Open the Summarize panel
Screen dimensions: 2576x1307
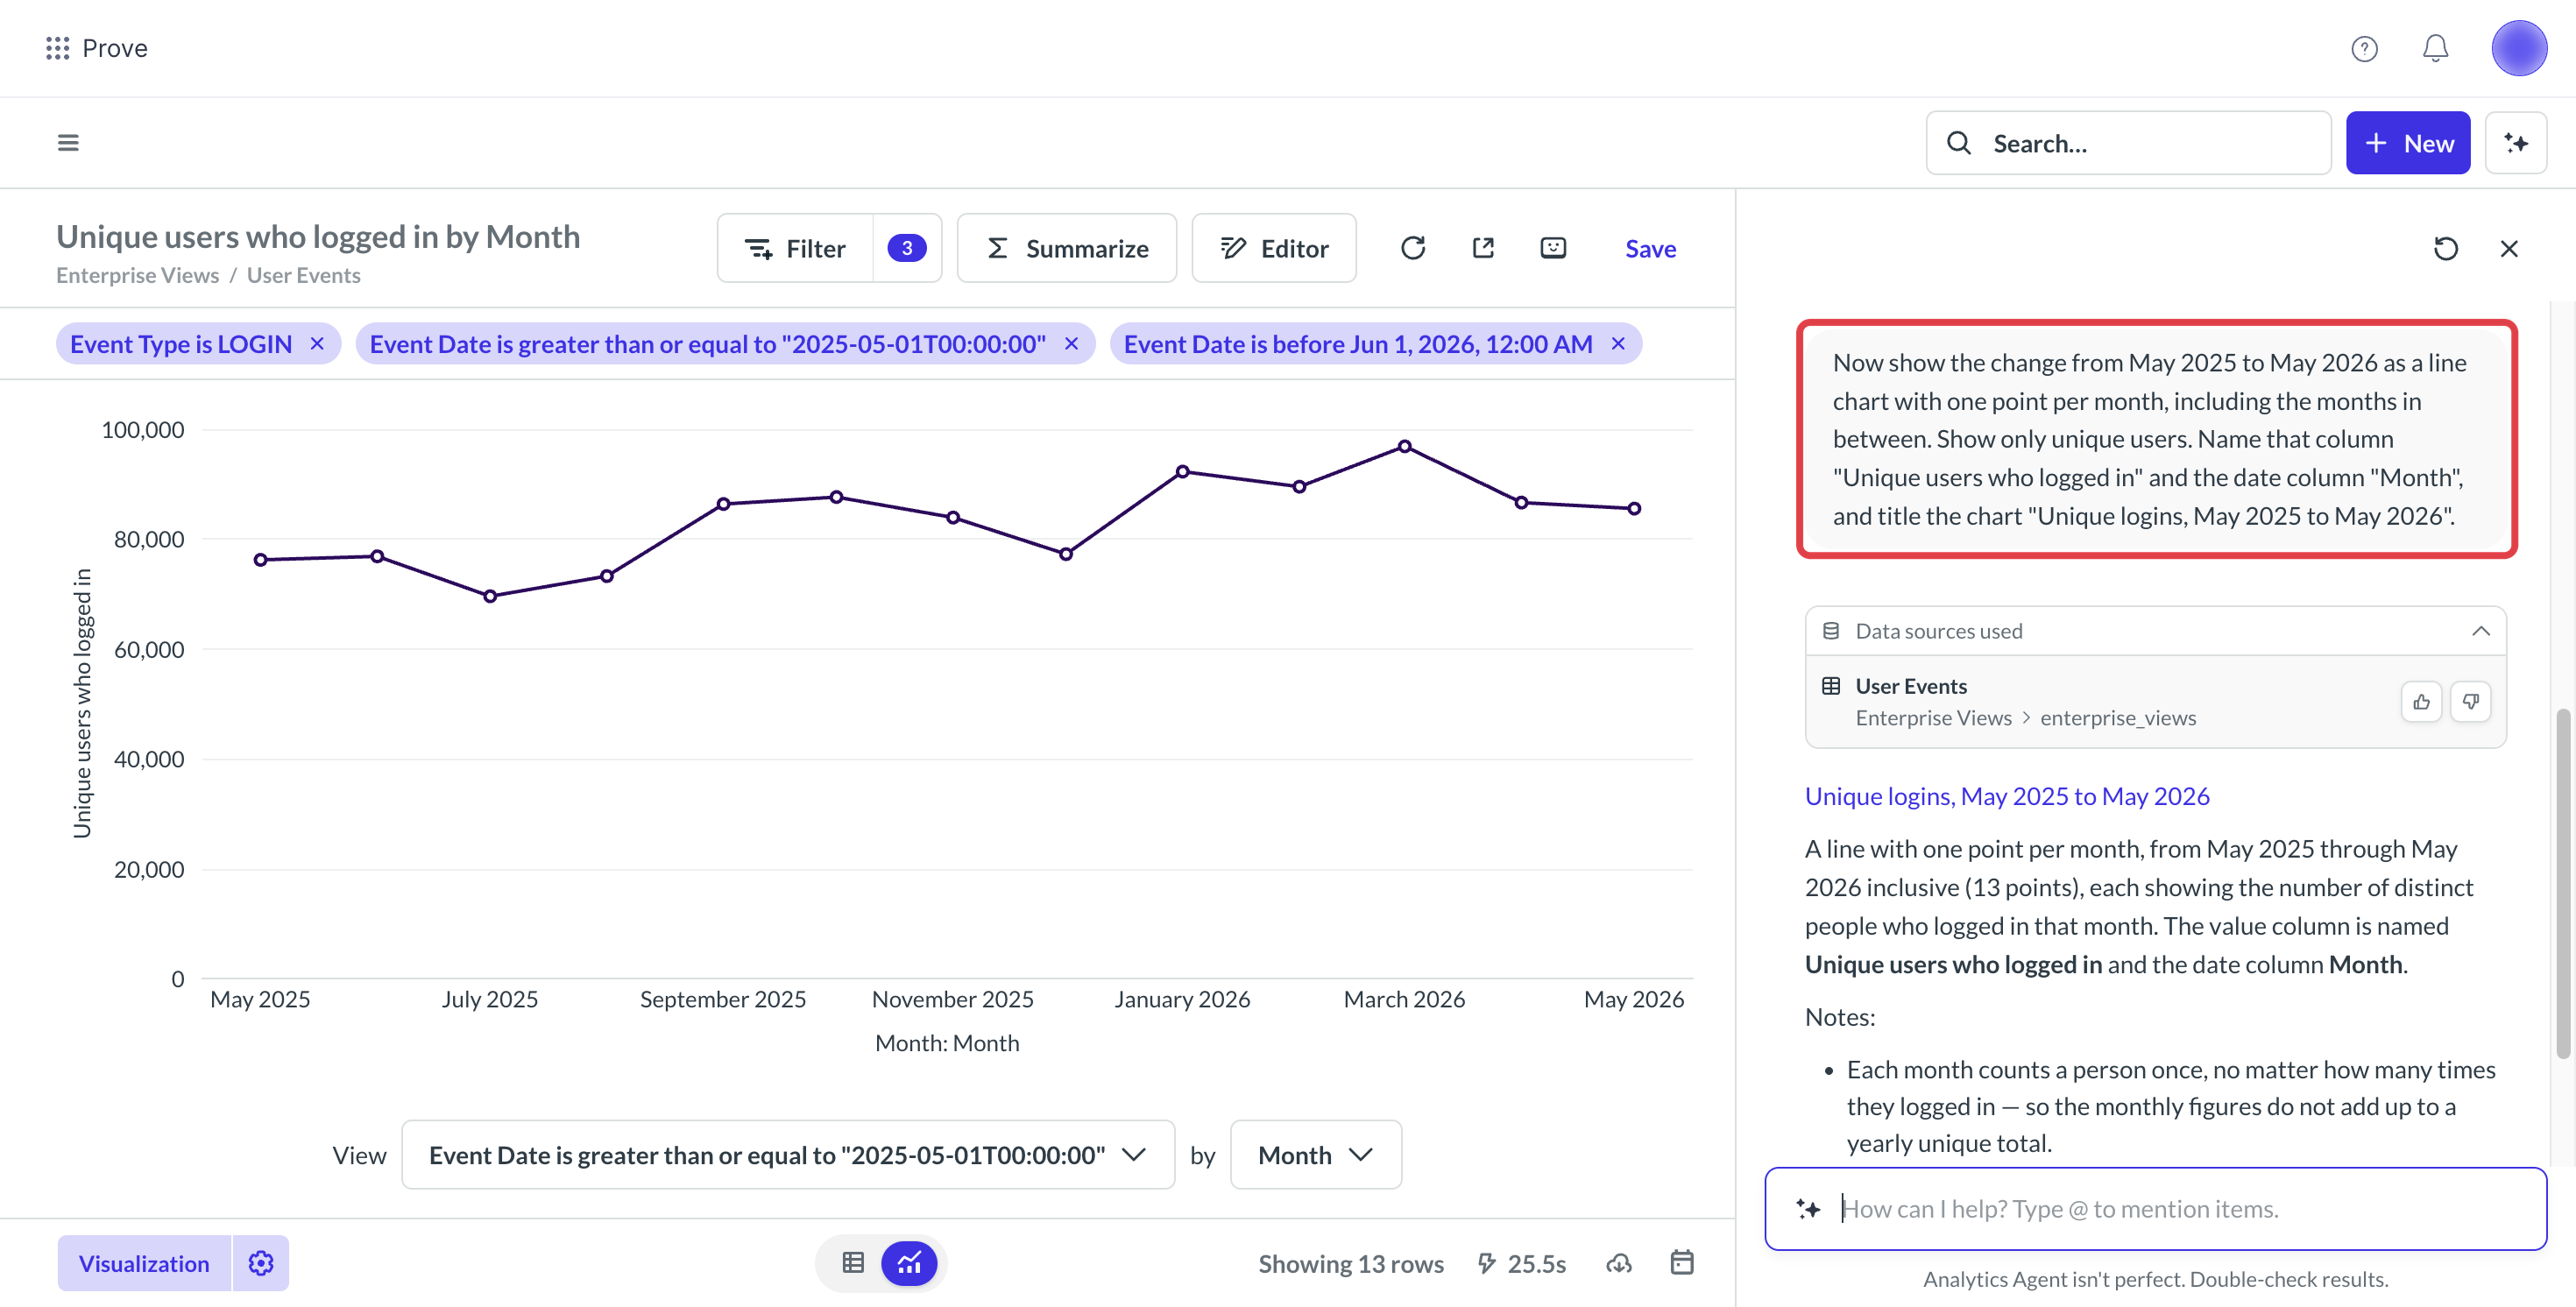[x=1066, y=248]
